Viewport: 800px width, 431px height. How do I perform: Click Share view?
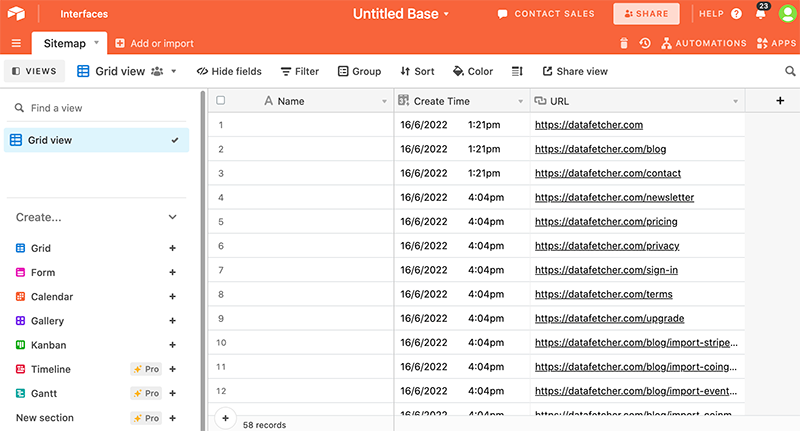coord(575,71)
